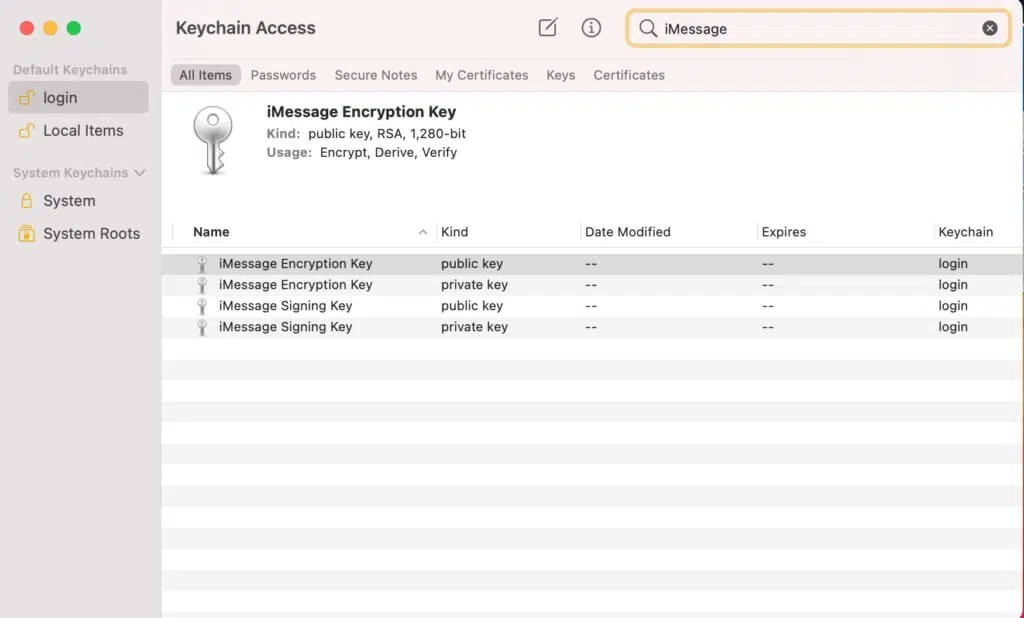Click key icon of Signing private key row
The height and width of the screenshot is (618, 1024).
click(x=202, y=327)
